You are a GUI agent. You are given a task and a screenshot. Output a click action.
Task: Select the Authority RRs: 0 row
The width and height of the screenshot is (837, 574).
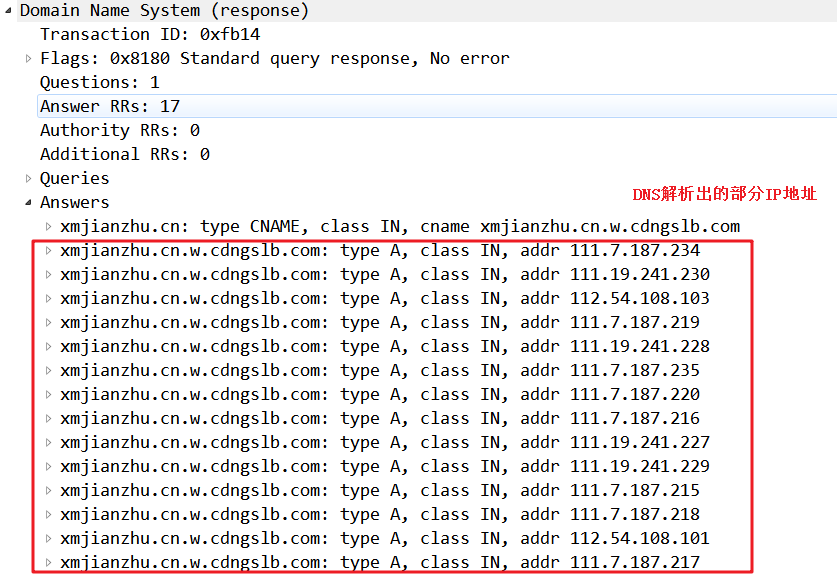coord(120,130)
